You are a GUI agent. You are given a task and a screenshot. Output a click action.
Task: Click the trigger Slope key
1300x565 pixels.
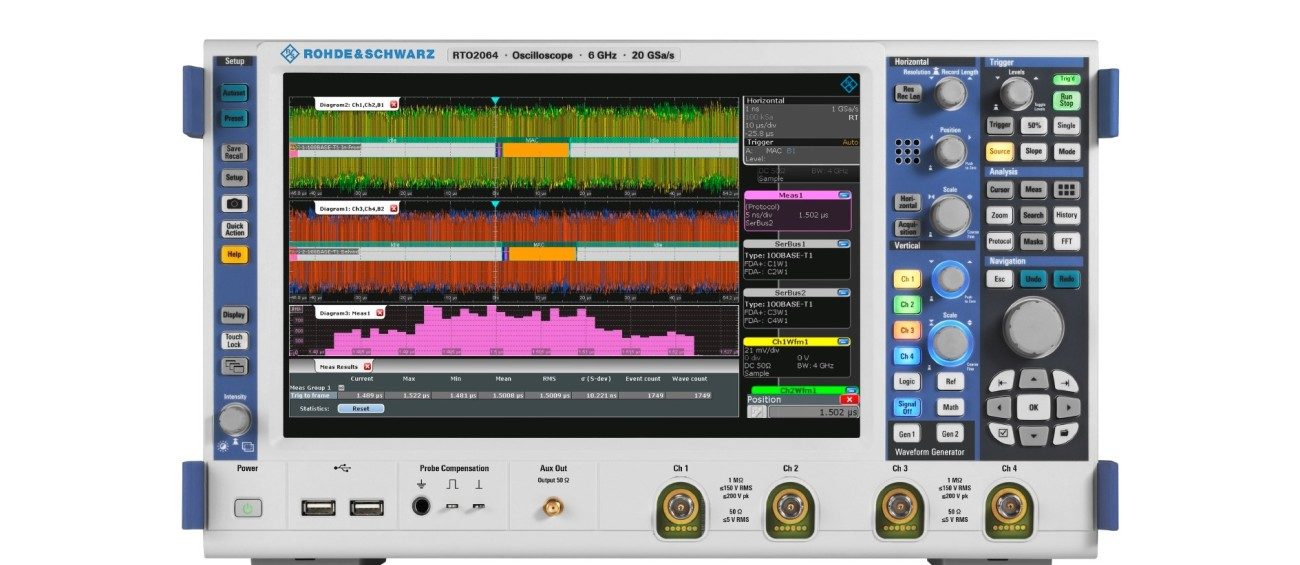1033,152
